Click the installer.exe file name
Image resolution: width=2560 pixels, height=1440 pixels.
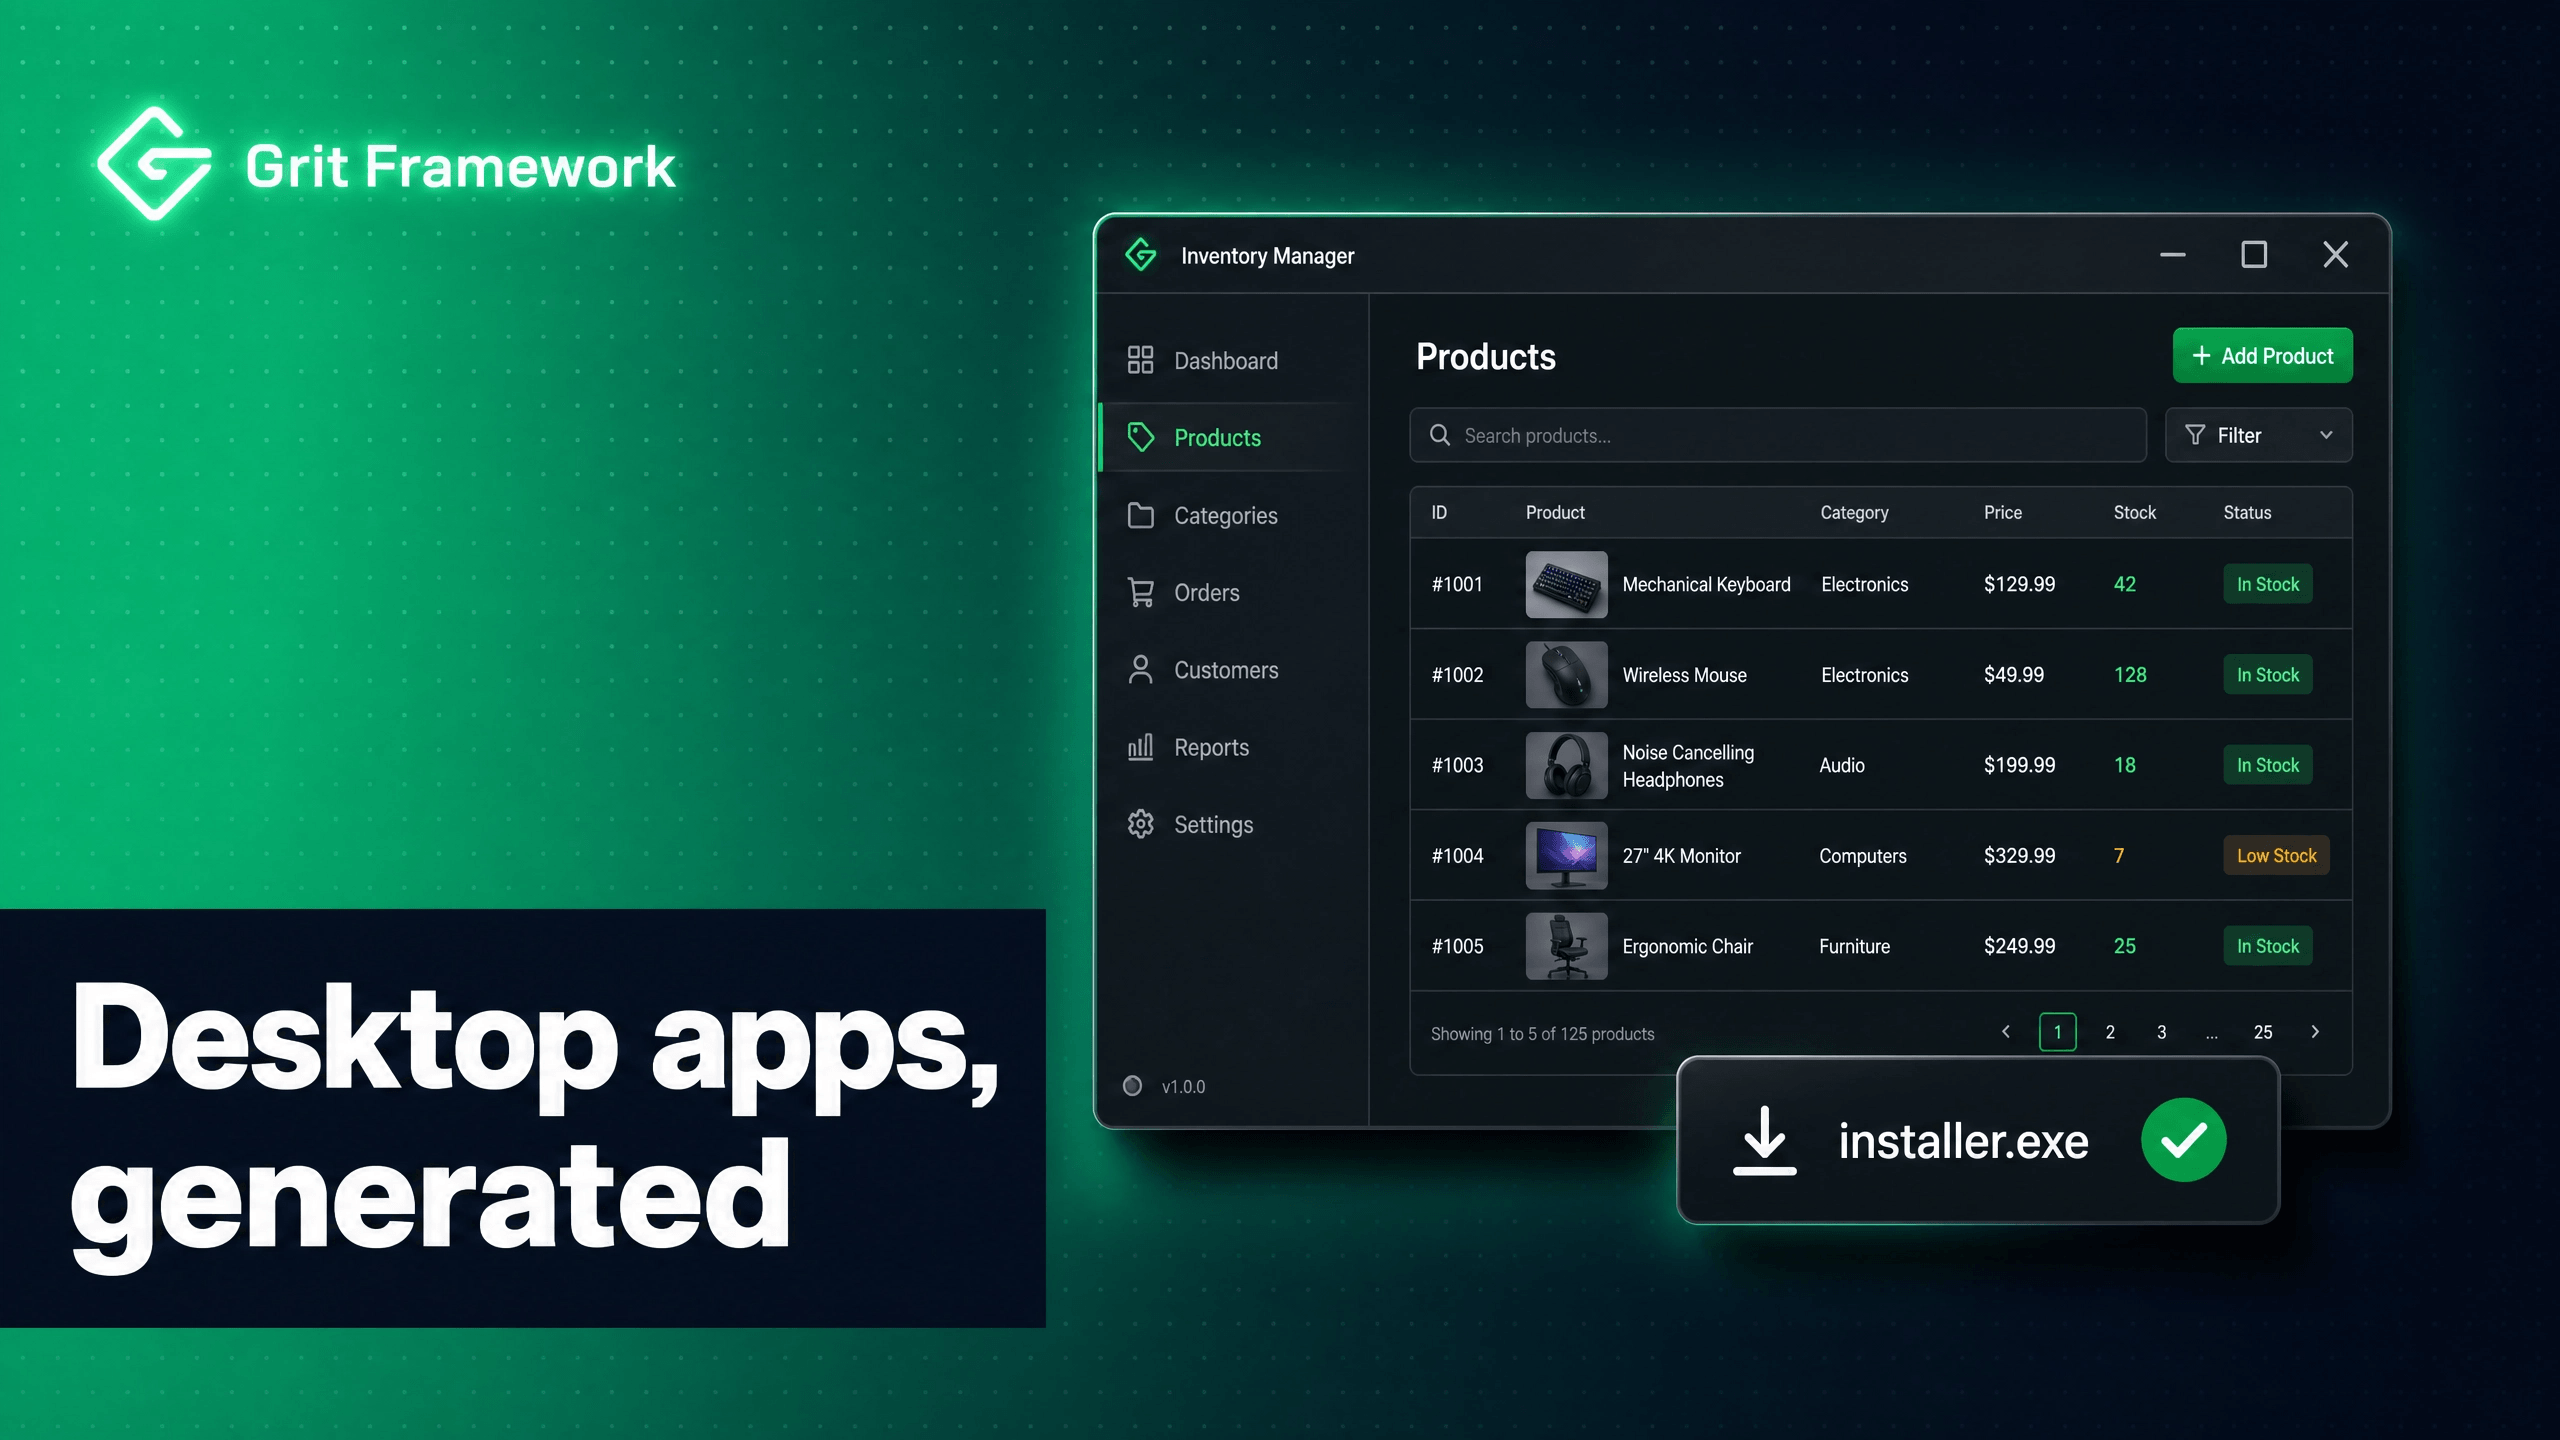coord(1963,1141)
